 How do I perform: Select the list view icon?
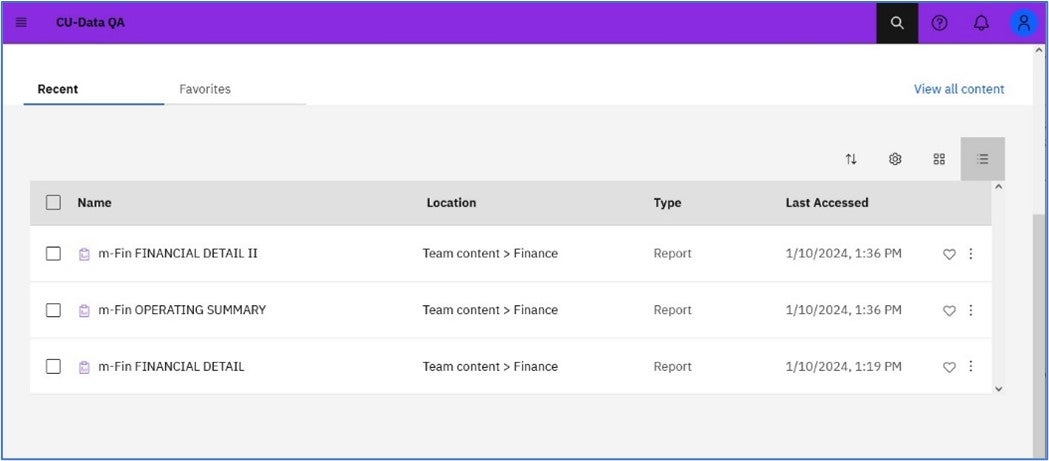click(x=983, y=159)
